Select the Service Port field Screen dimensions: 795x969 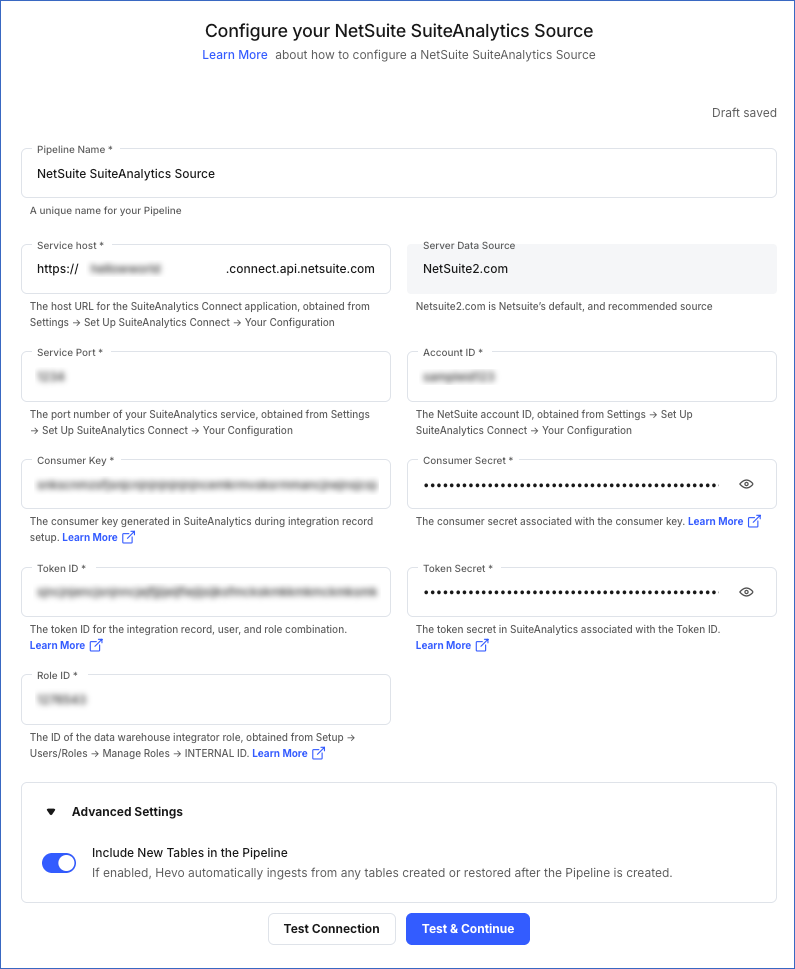coord(205,376)
